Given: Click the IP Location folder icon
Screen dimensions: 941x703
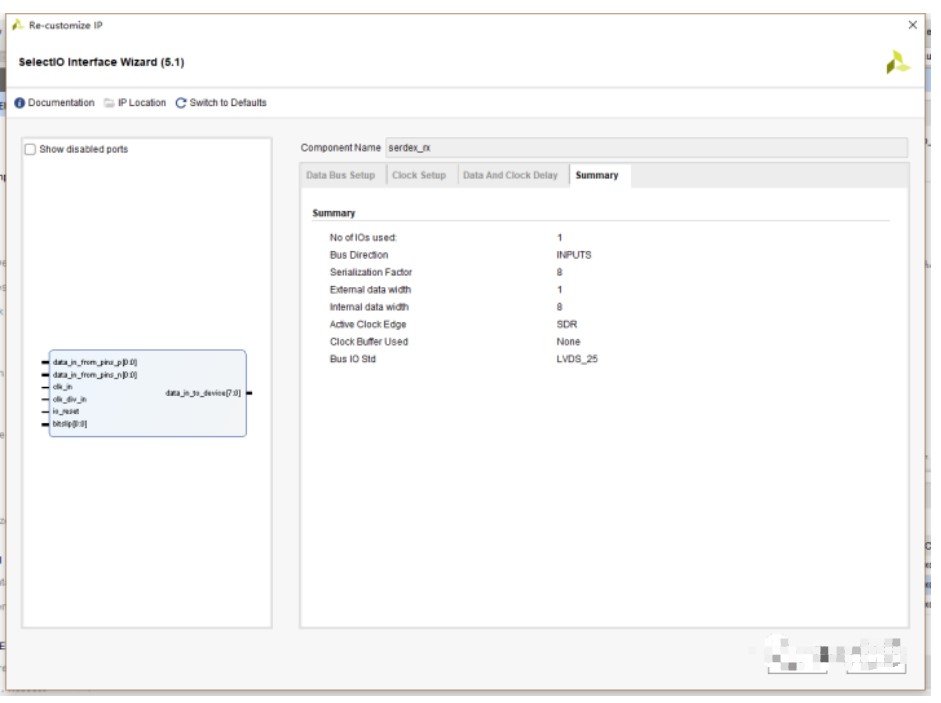Looking at the screenshot, I should pyautogui.click(x=109, y=103).
